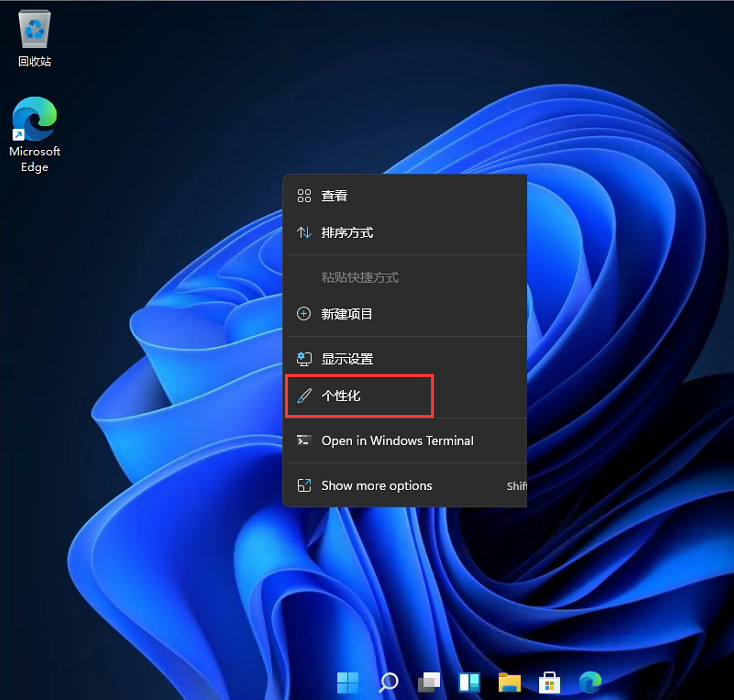Expand the 排序方式 sort-by submenu
This screenshot has height=700, width=734.
347,233
